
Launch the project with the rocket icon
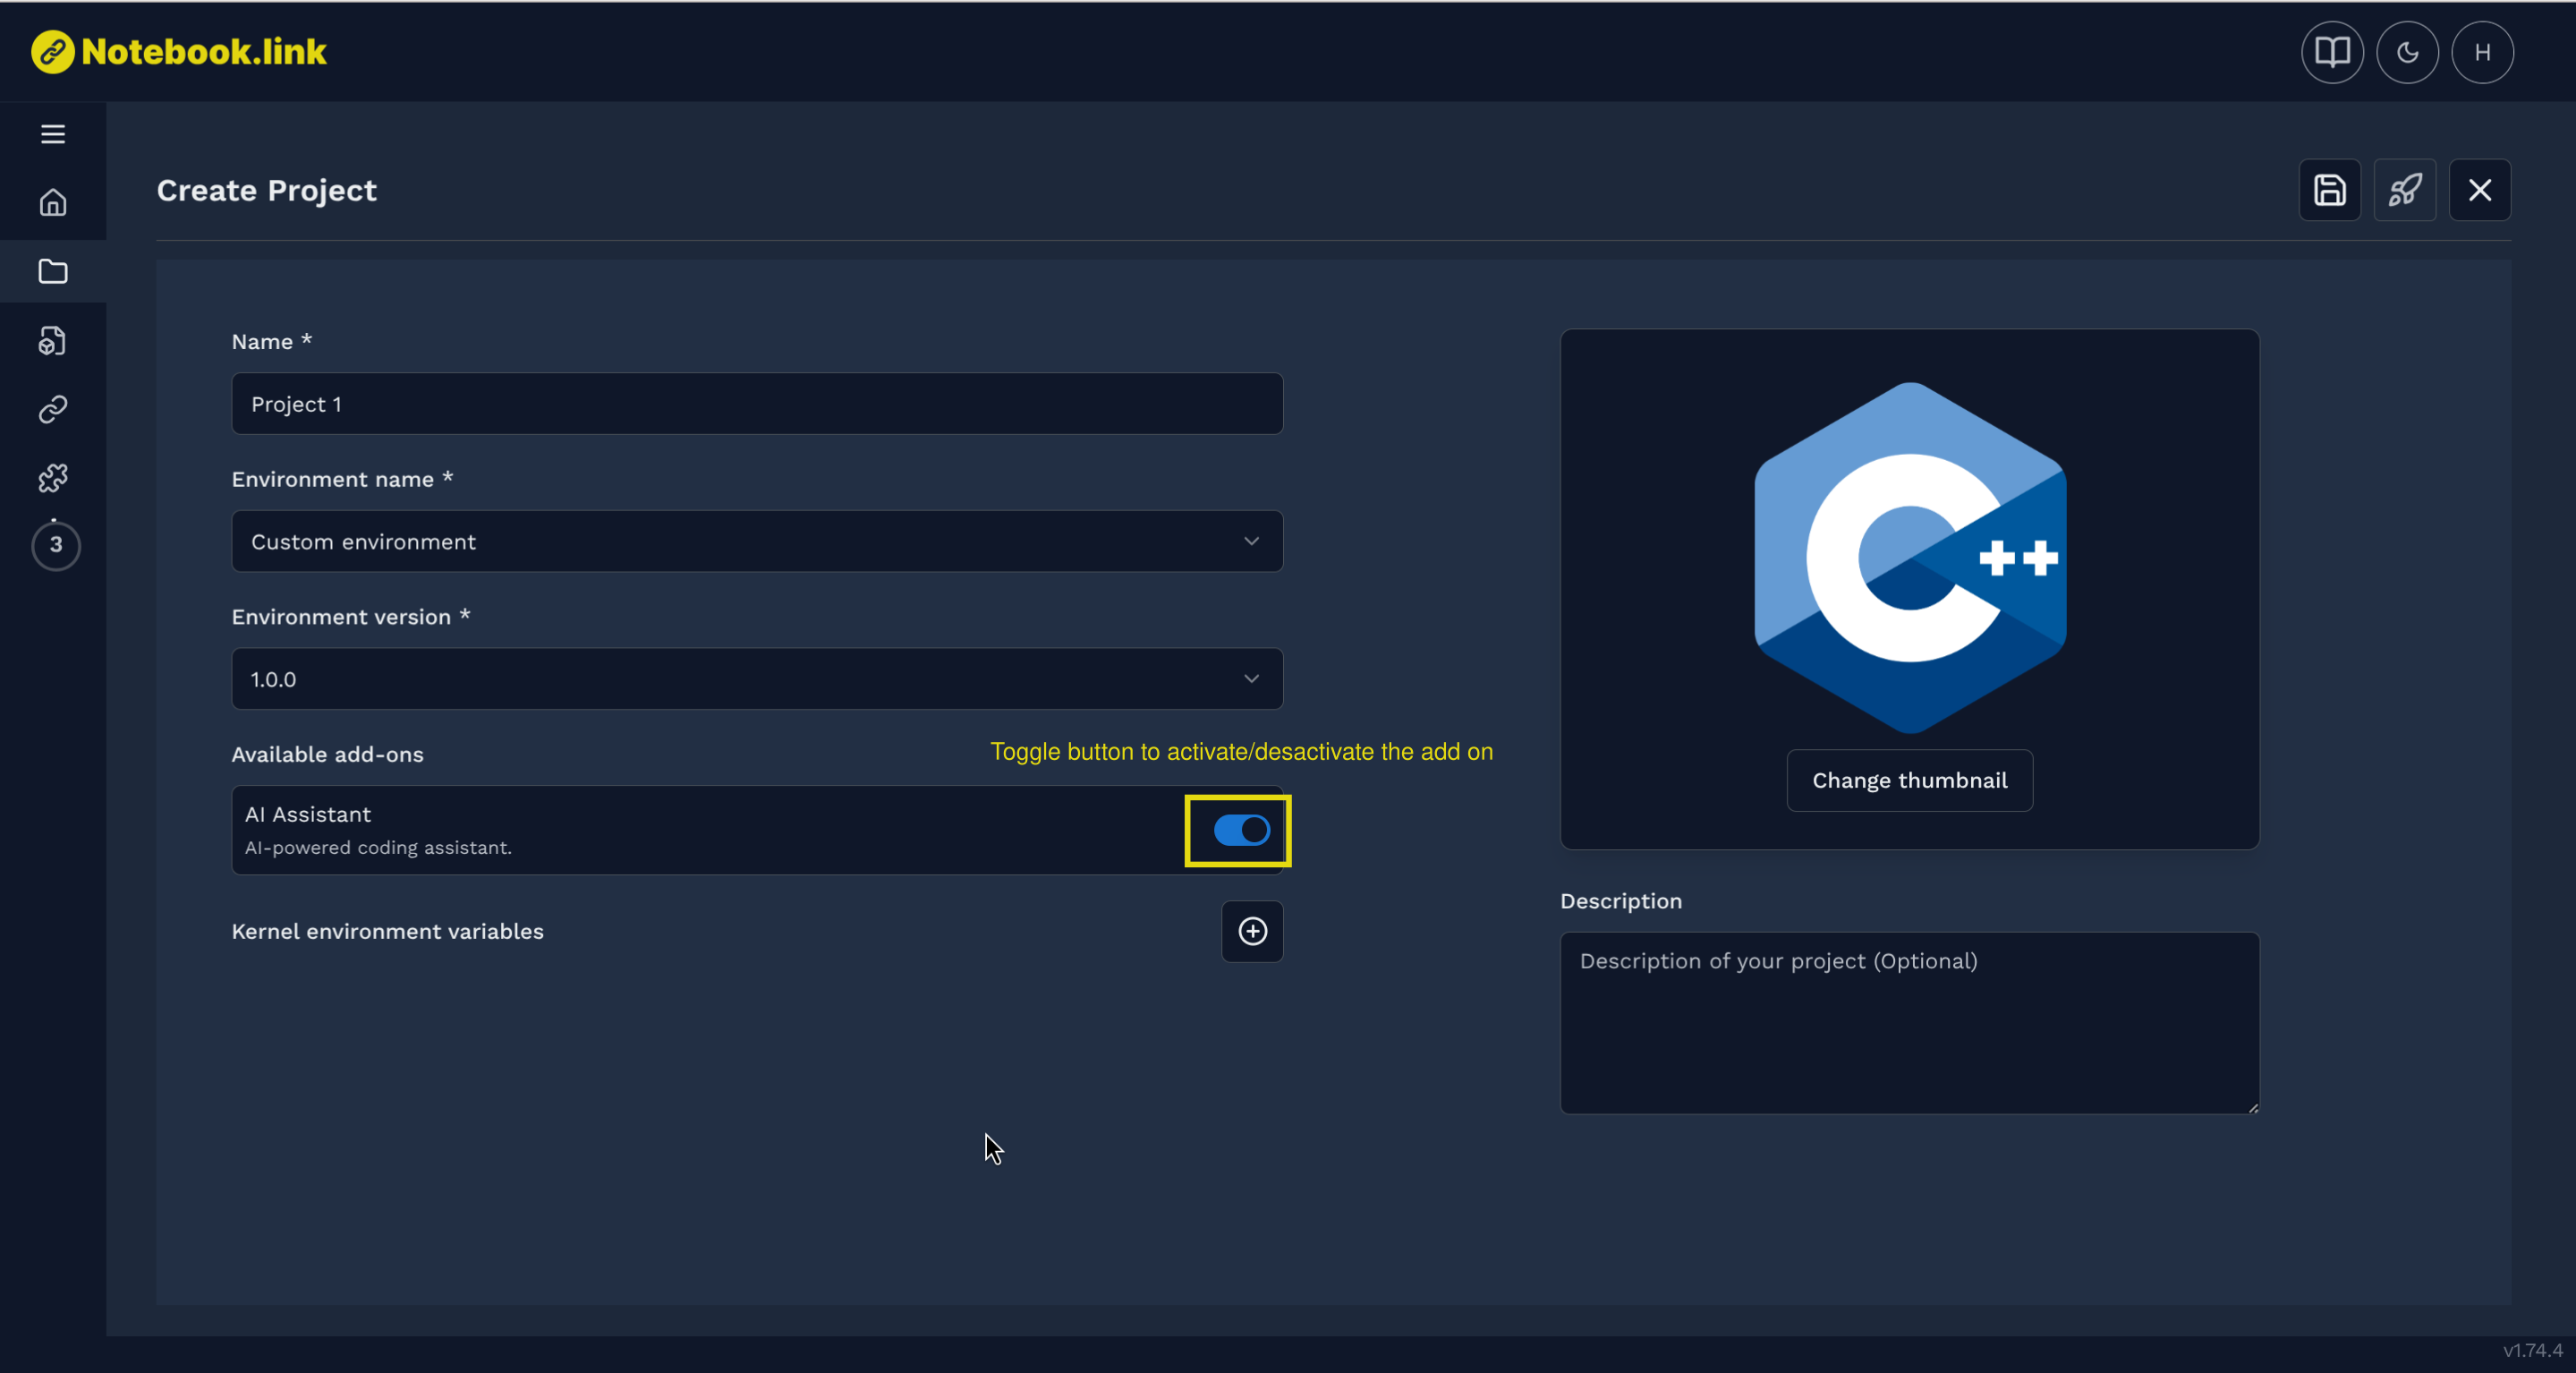point(2406,190)
